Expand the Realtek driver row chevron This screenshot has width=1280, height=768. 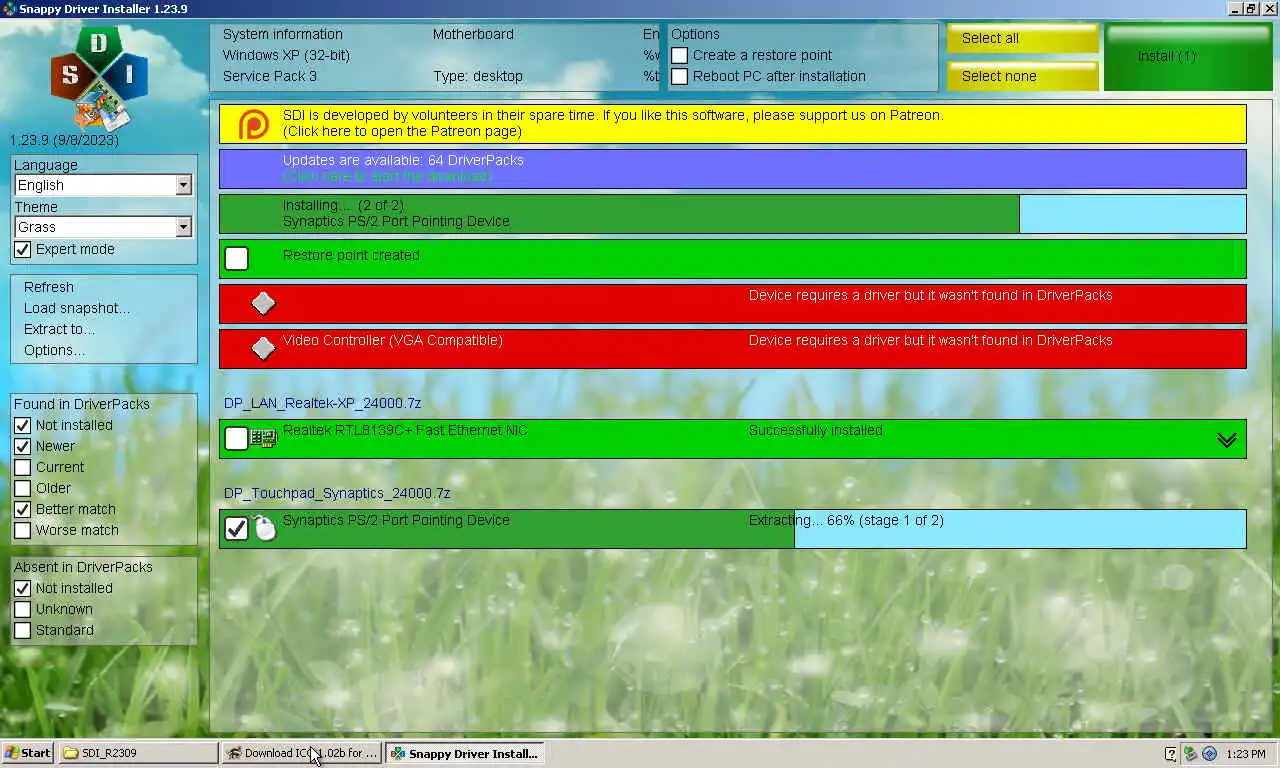coord(1227,440)
